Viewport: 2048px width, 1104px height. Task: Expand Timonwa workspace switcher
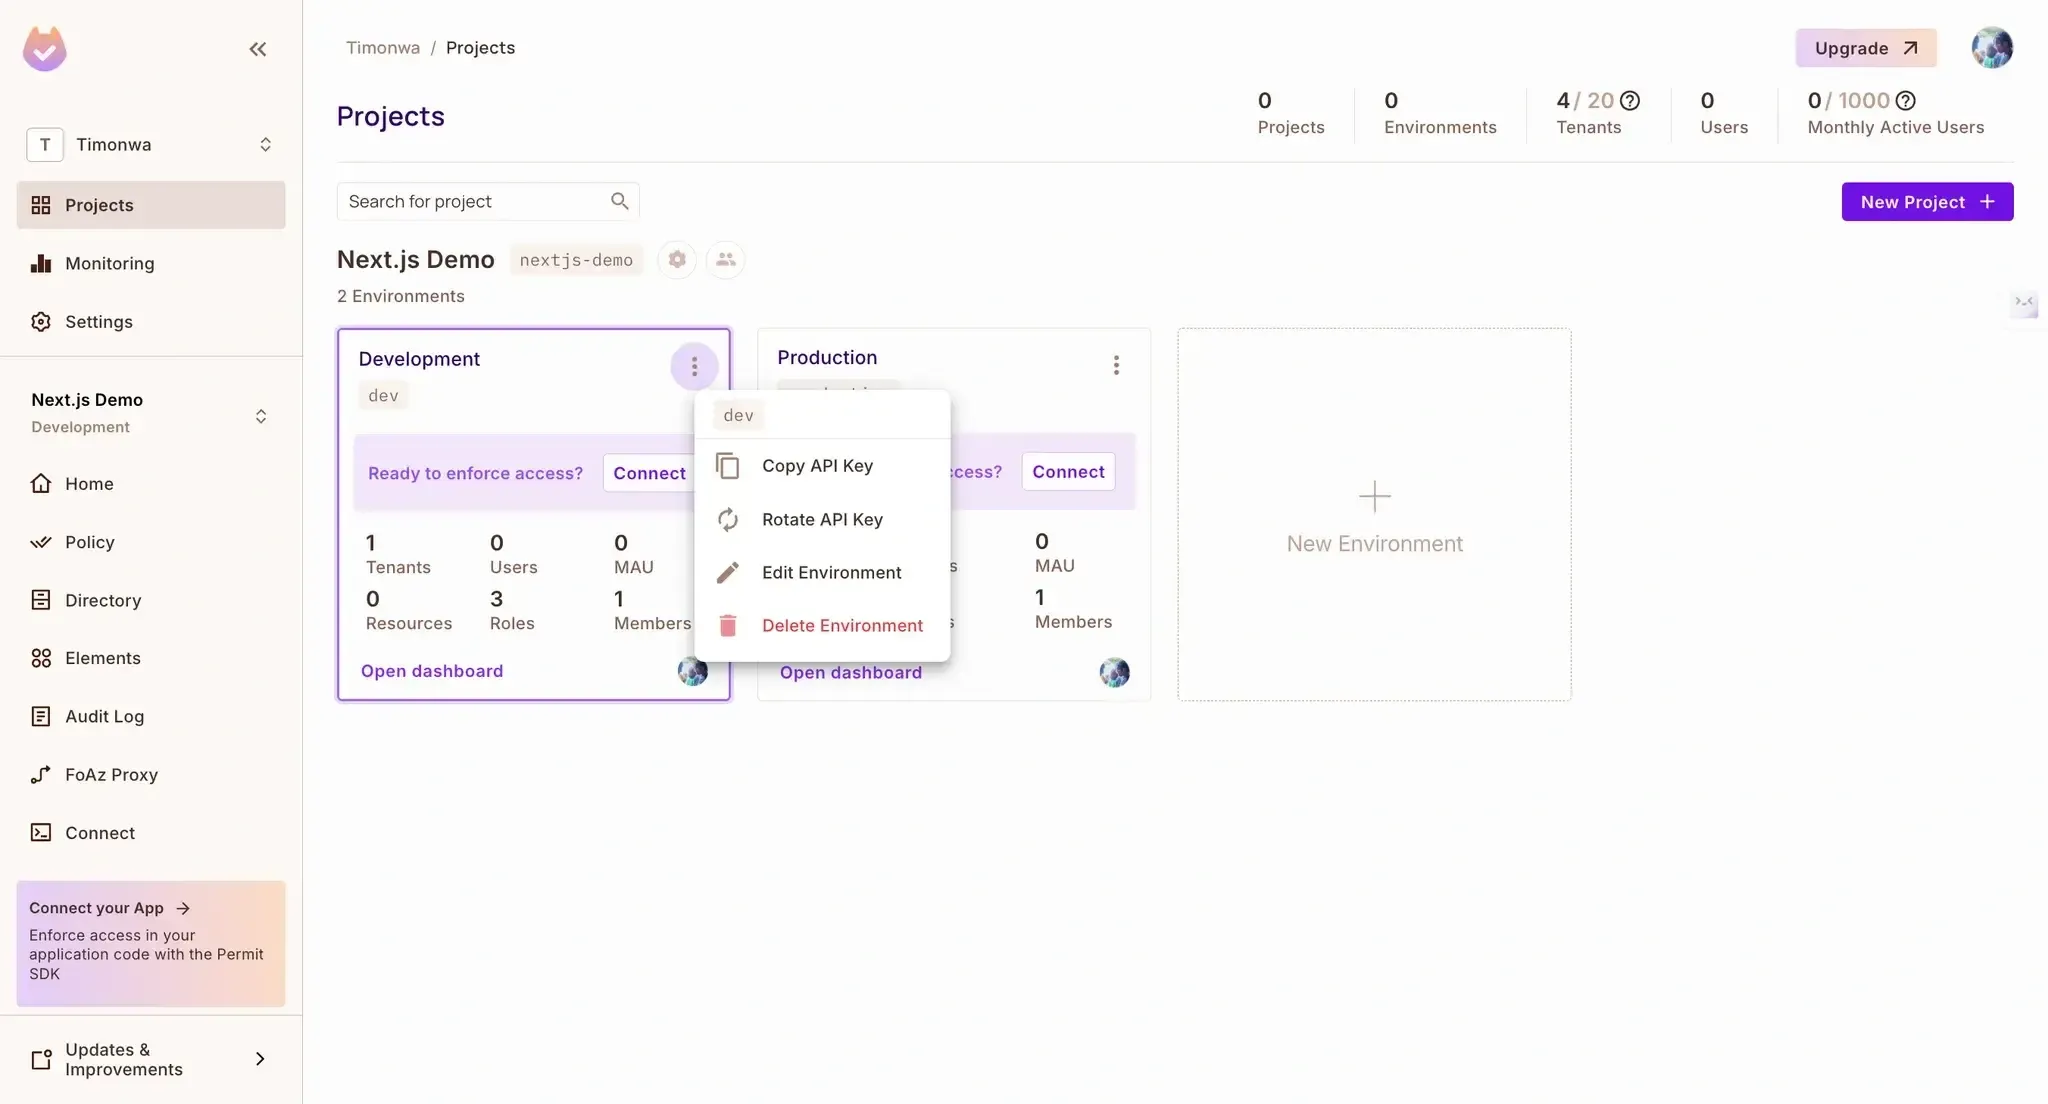(x=265, y=145)
